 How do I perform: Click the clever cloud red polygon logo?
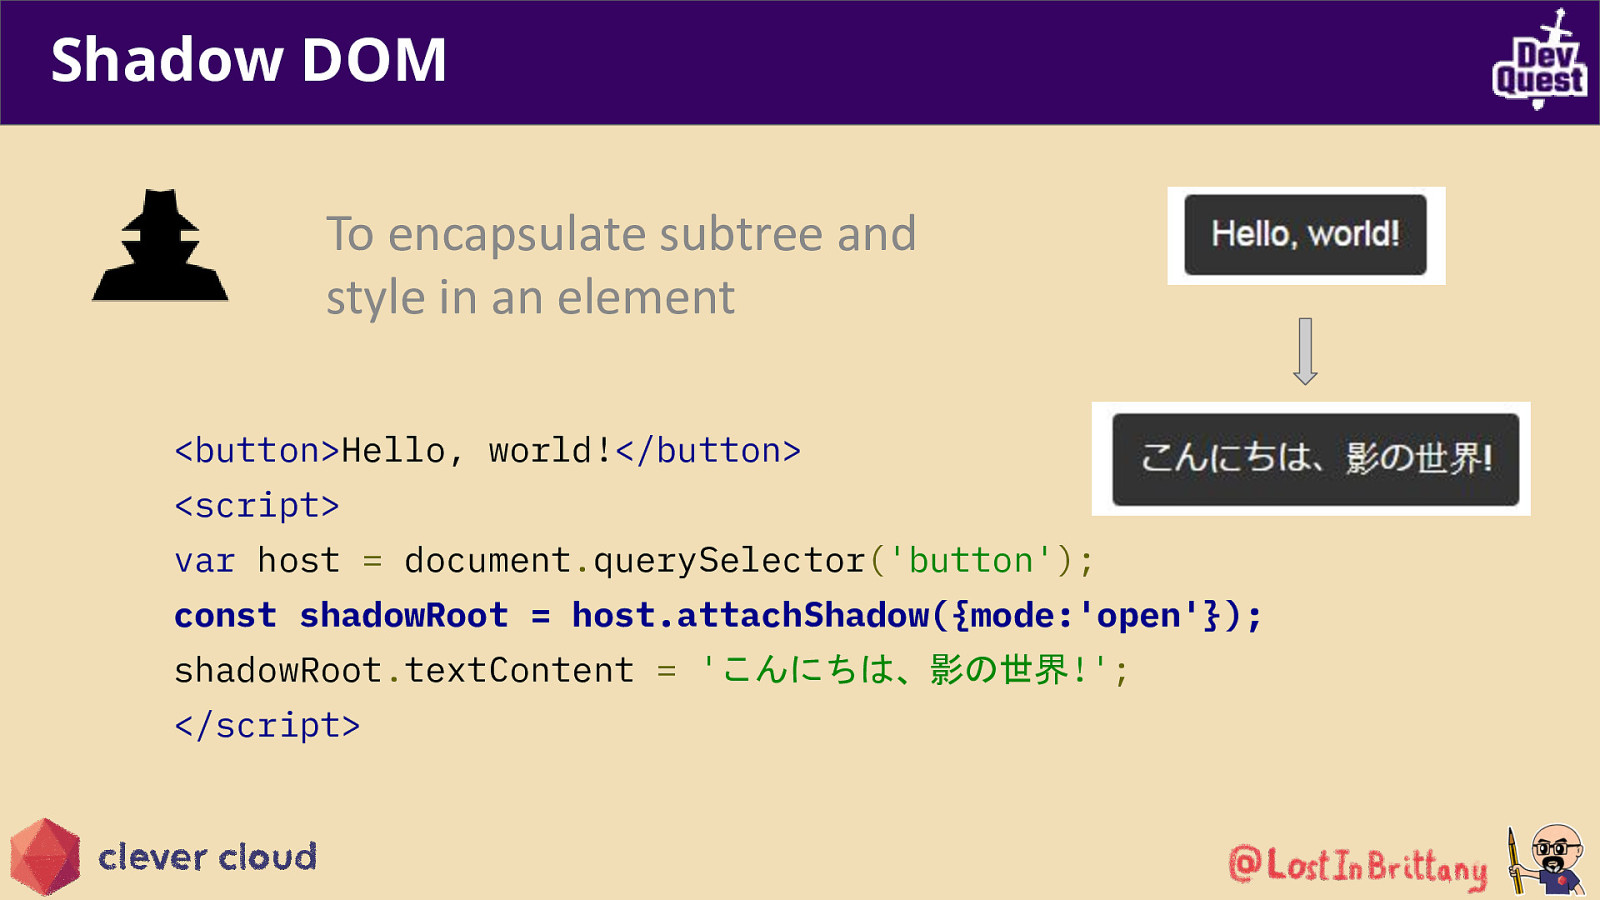(45, 857)
